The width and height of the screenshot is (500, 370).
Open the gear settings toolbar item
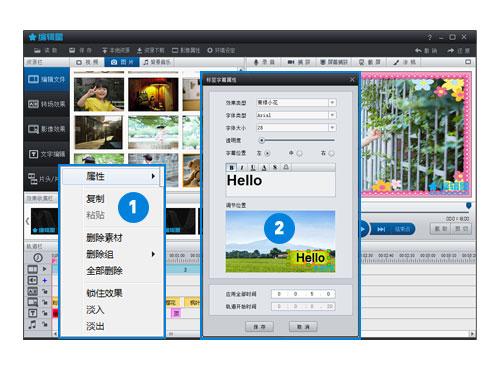tap(221, 50)
